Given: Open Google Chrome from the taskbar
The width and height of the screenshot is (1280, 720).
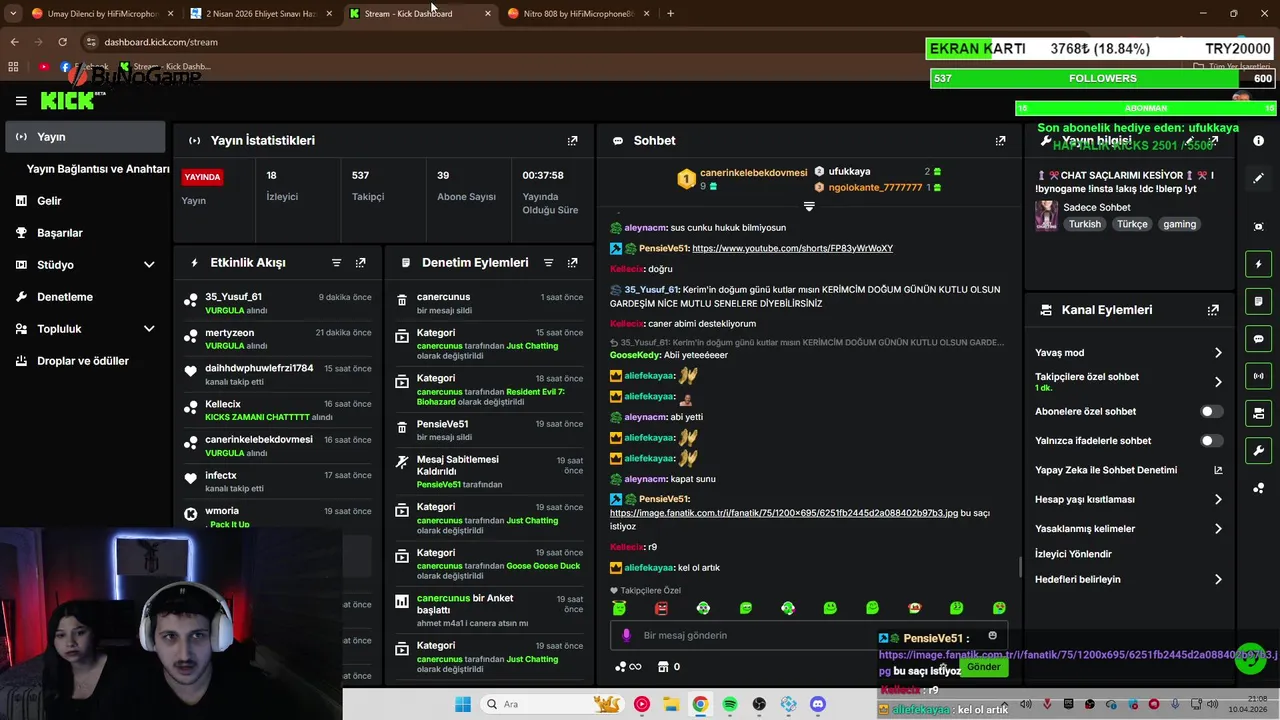Looking at the screenshot, I should 700,704.
